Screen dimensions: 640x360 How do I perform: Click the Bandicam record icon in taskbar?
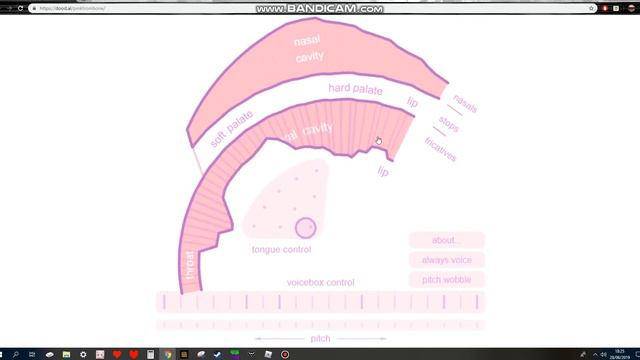pyautogui.click(x=285, y=354)
